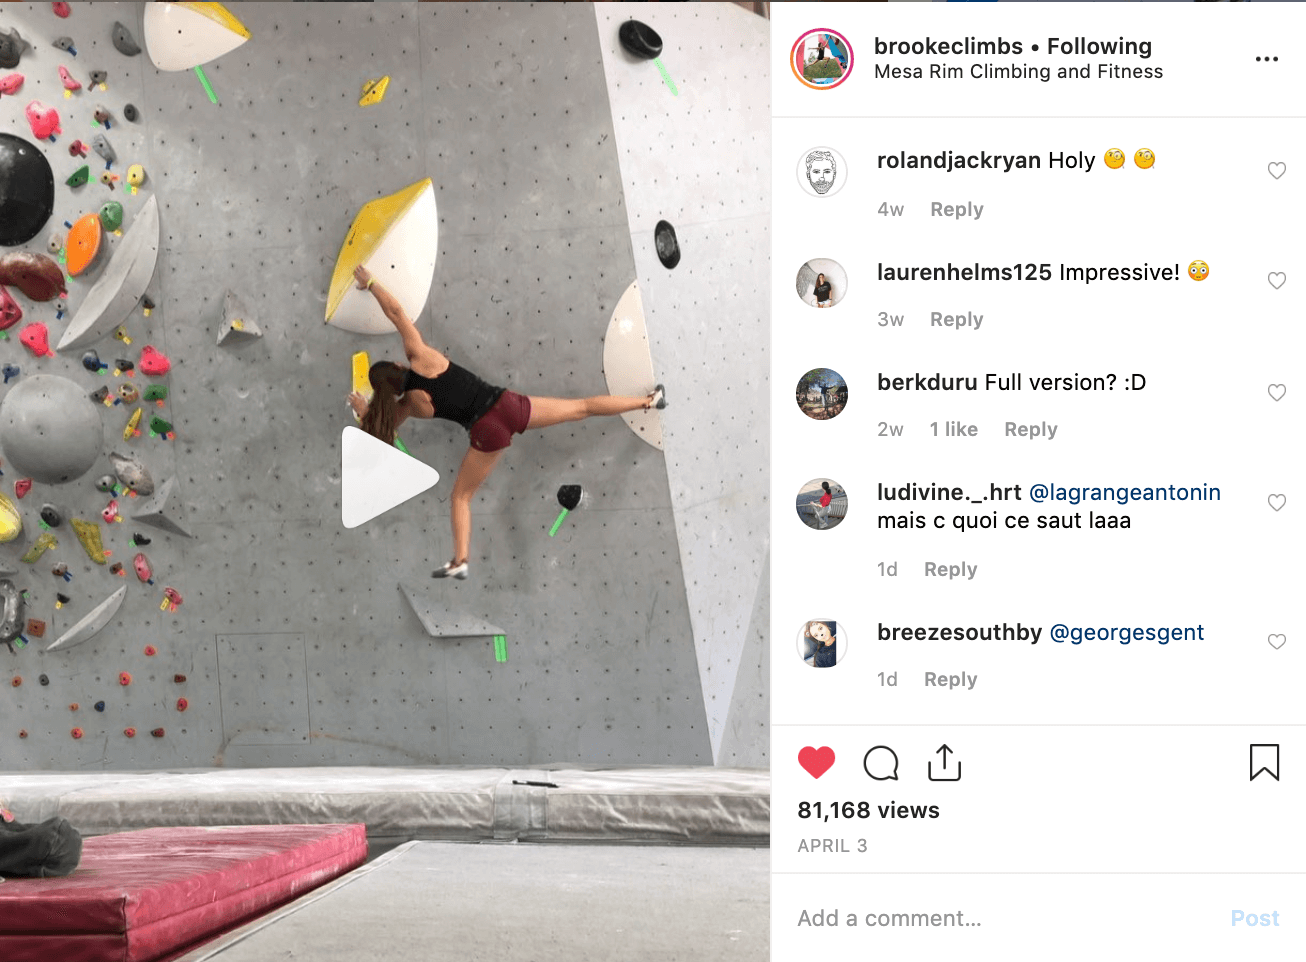1306x962 pixels.
Task: Like ludivine._.hrt's comment heart
Action: click(x=1277, y=503)
